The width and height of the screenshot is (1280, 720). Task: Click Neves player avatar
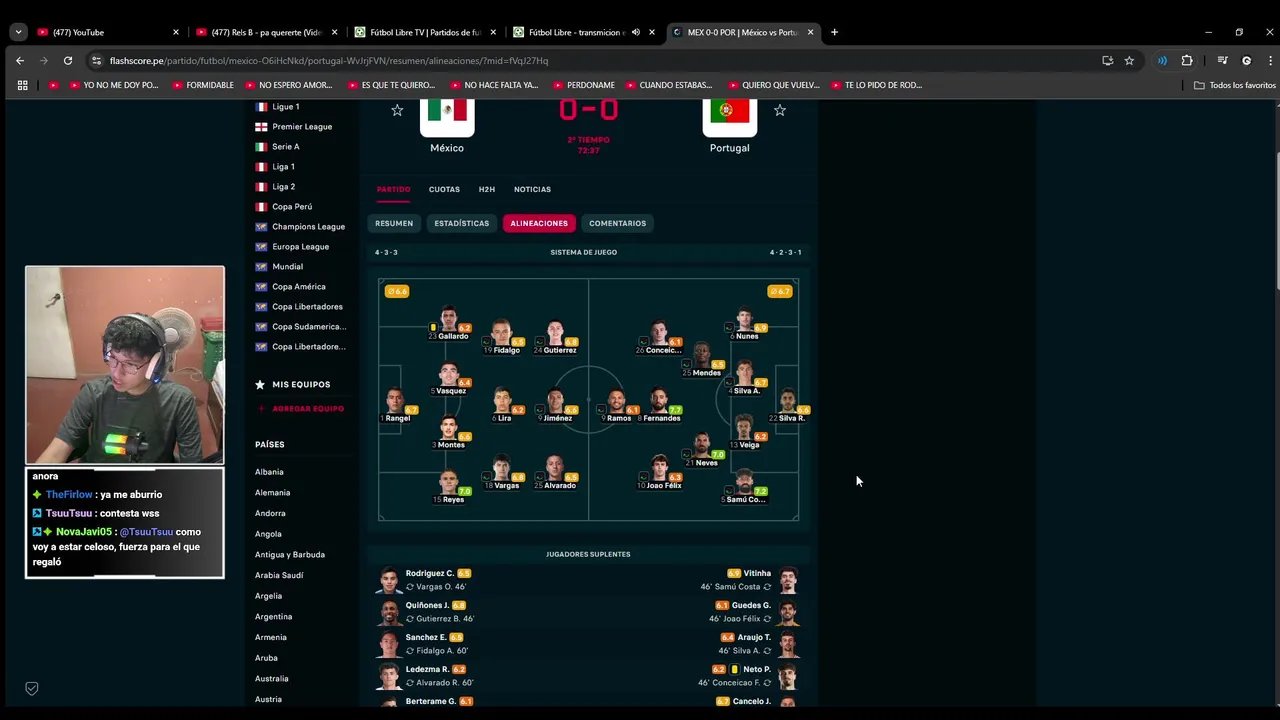click(x=703, y=446)
